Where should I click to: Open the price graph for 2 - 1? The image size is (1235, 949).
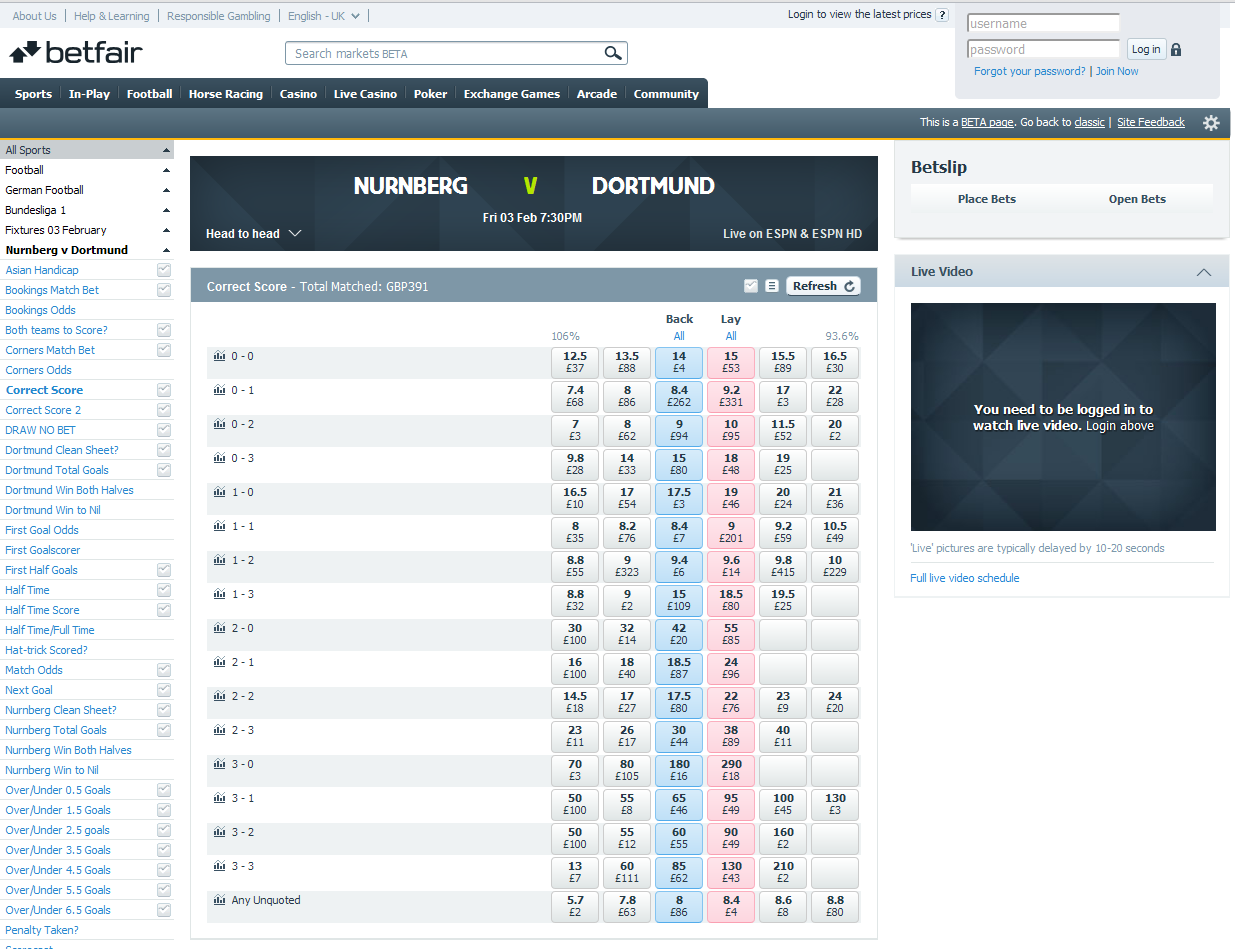219,662
